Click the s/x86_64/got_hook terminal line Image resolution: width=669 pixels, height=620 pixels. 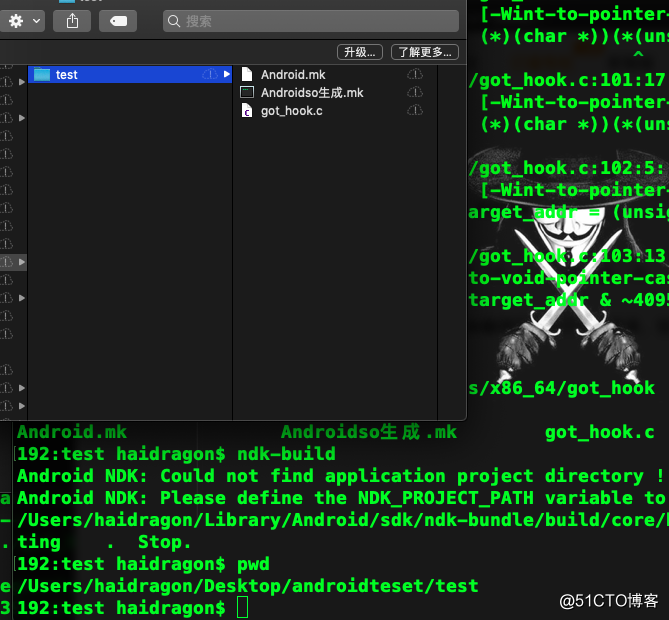[561, 388]
